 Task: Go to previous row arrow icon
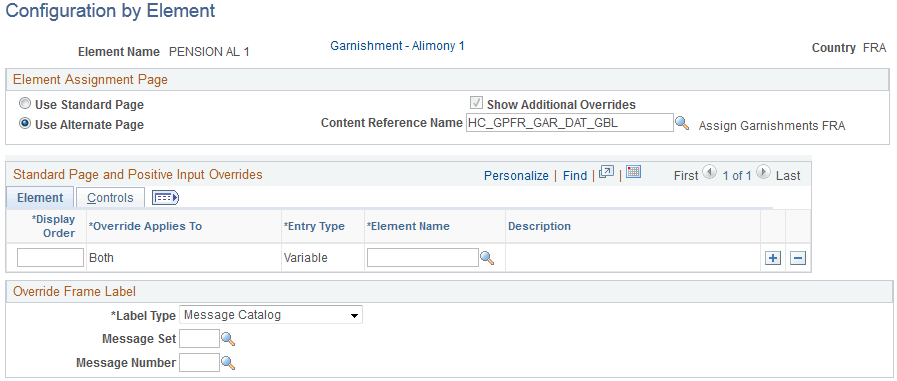point(709,172)
